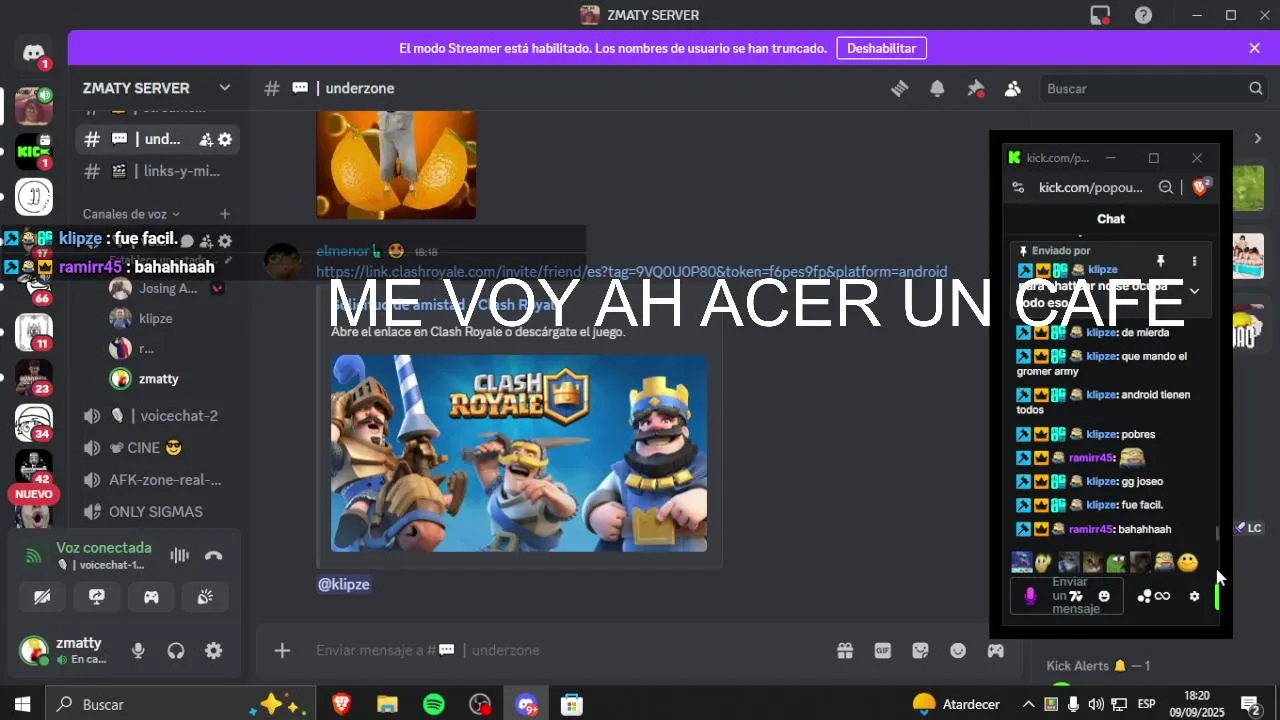The width and height of the screenshot is (1280, 720).
Task: Join the voicechat-2 voice channel
Action: [157, 416]
